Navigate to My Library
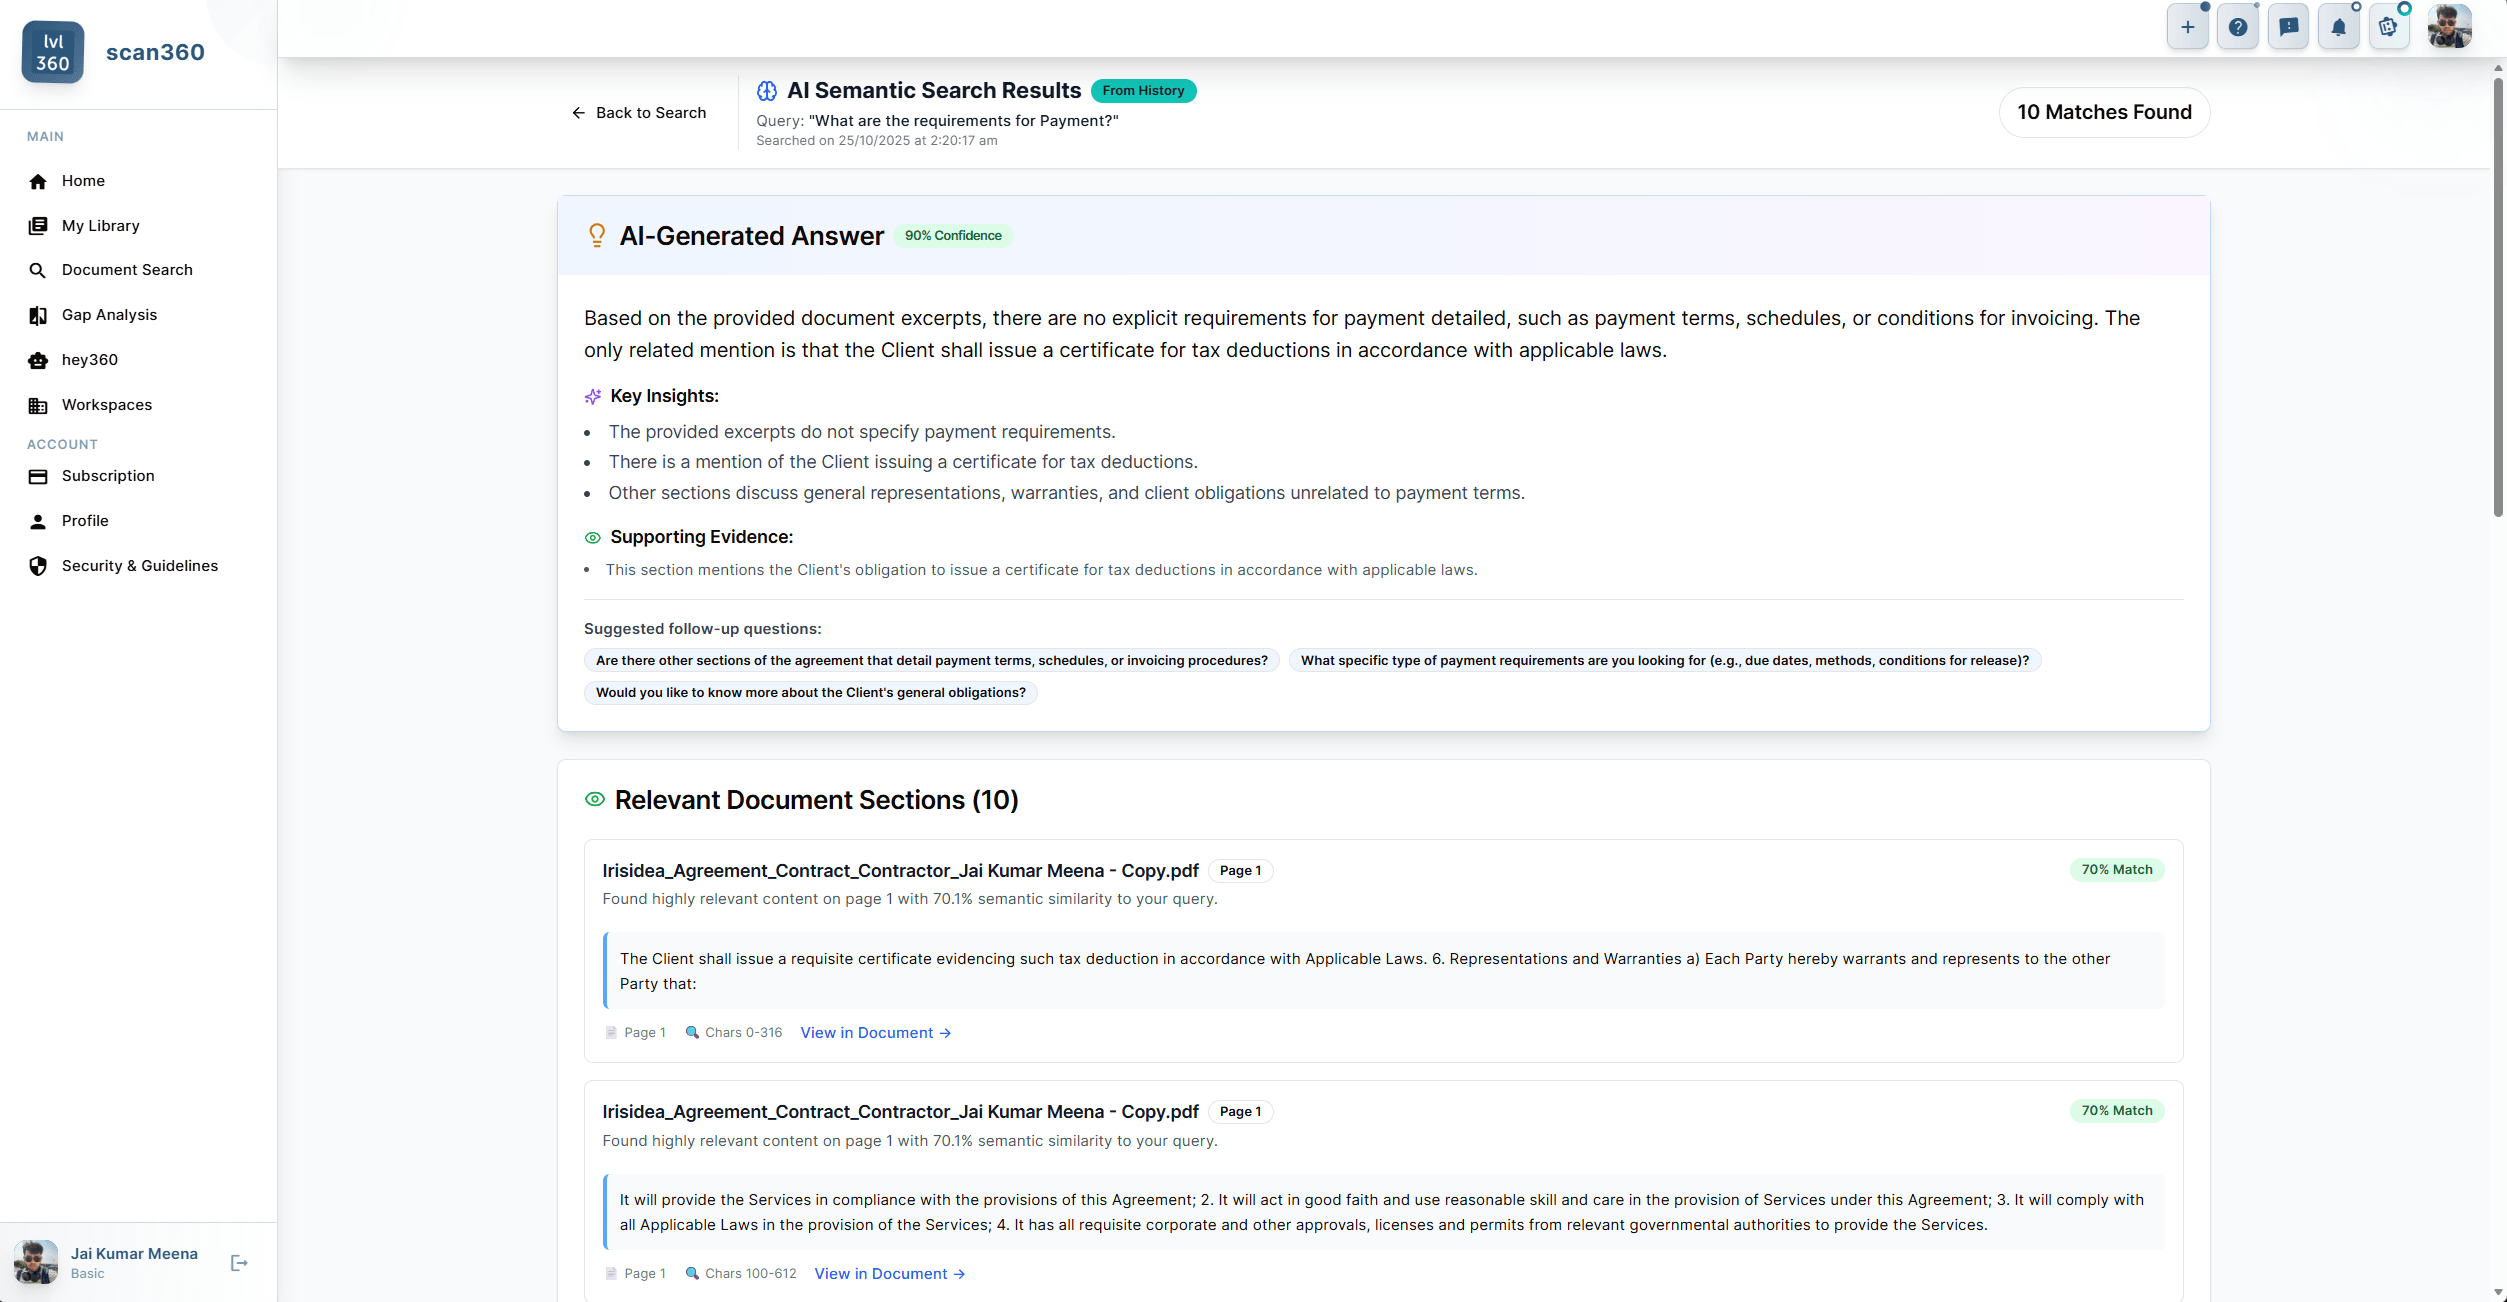 100,226
